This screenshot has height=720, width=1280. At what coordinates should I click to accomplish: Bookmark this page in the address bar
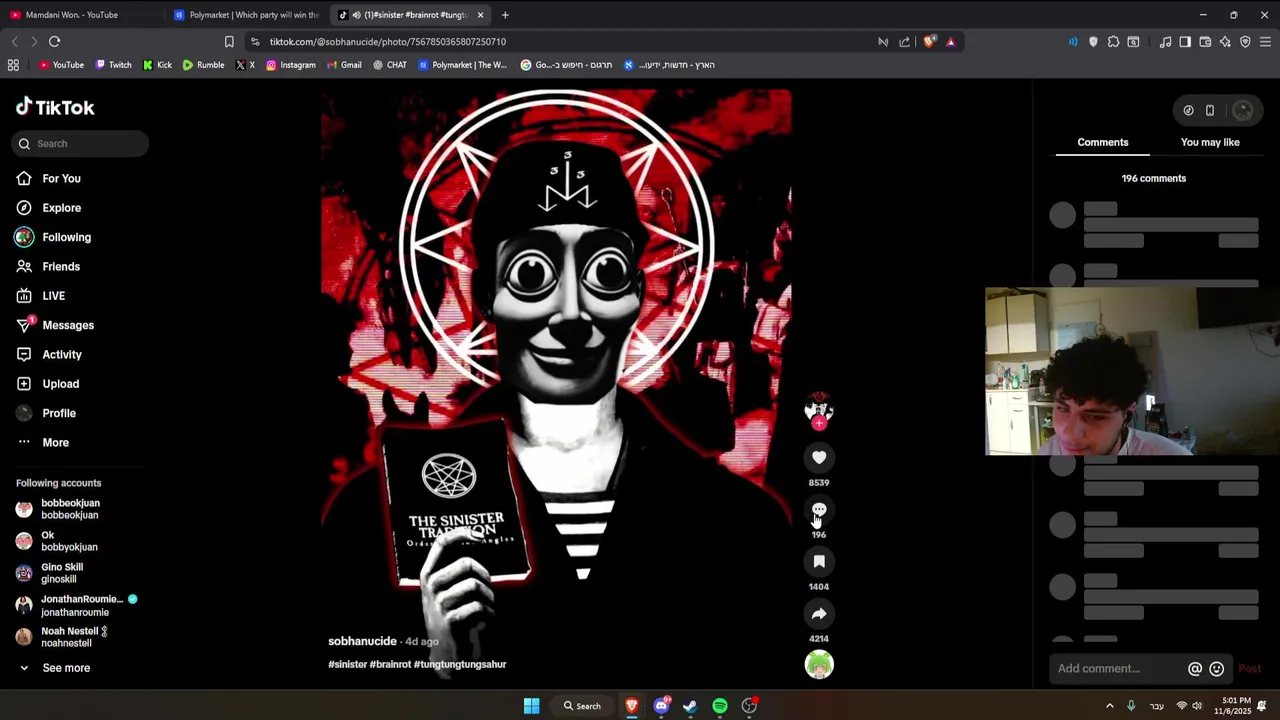tap(229, 42)
